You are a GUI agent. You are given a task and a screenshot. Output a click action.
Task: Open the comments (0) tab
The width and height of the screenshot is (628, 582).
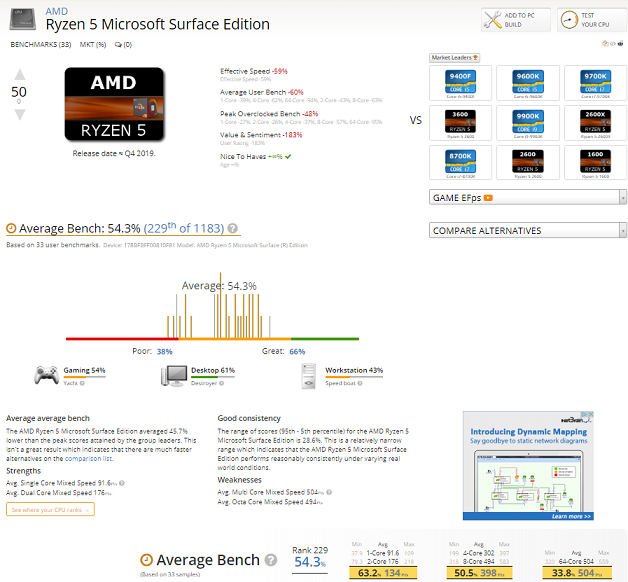[x=123, y=44]
